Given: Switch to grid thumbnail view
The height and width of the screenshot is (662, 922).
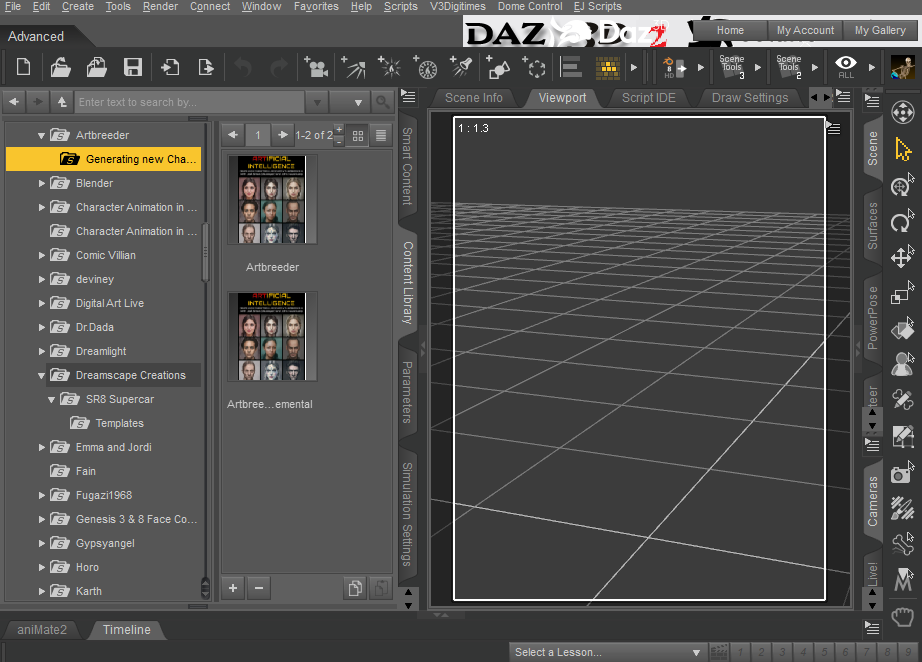Looking at the screenshot, I should 358,136.
